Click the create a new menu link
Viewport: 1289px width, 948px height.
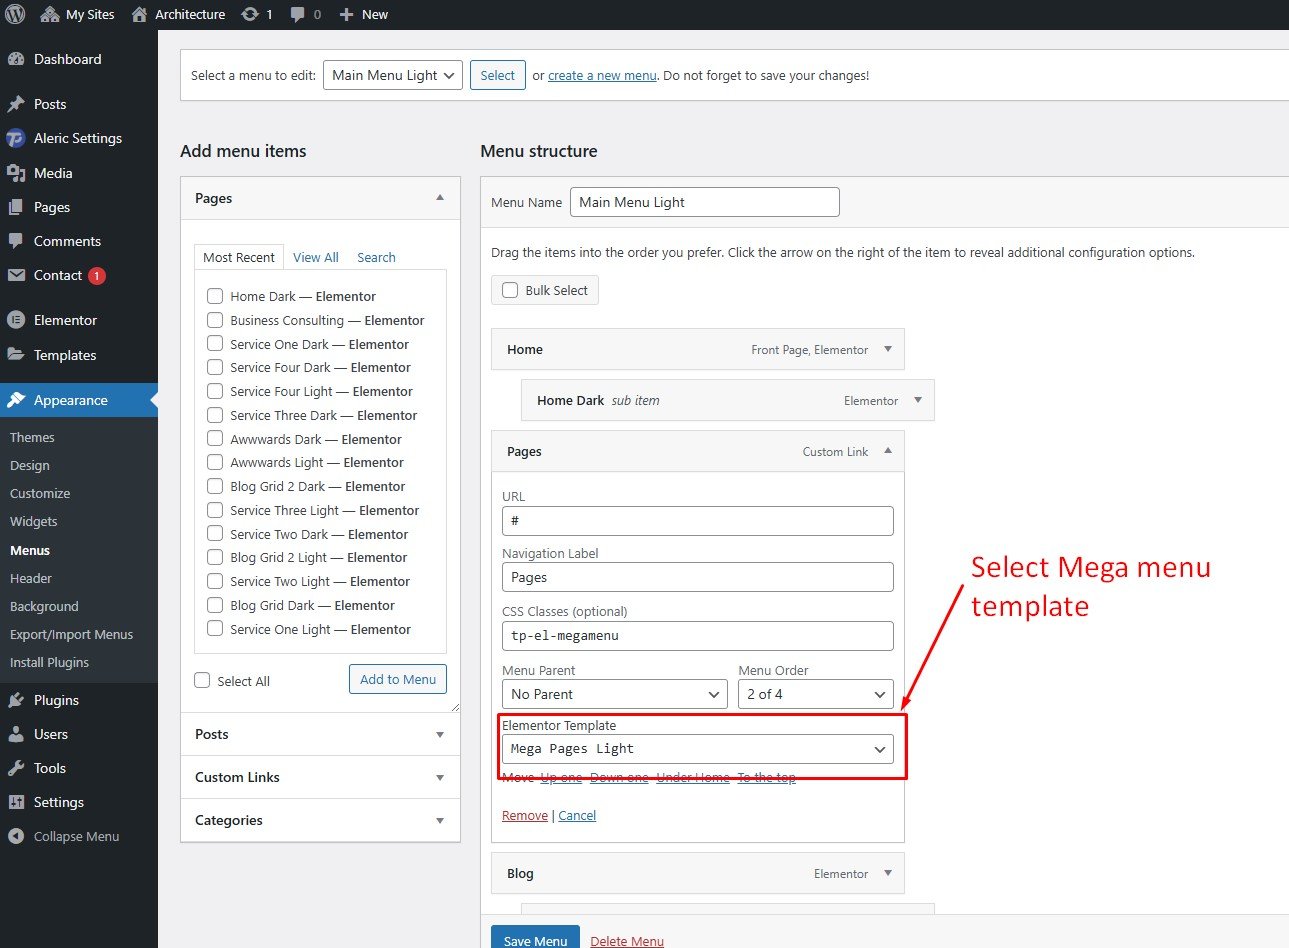pos(602,75)
